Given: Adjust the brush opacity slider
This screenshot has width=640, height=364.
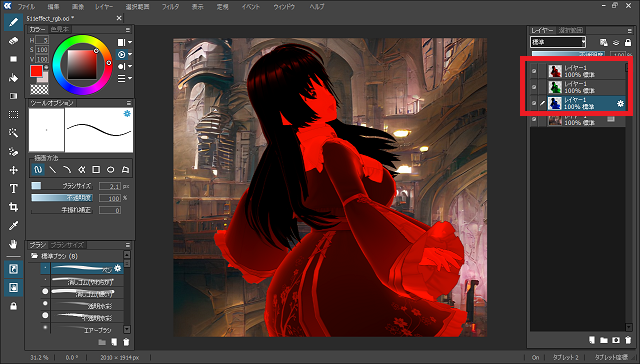Looking at the screenshot, I should [62, 198].
